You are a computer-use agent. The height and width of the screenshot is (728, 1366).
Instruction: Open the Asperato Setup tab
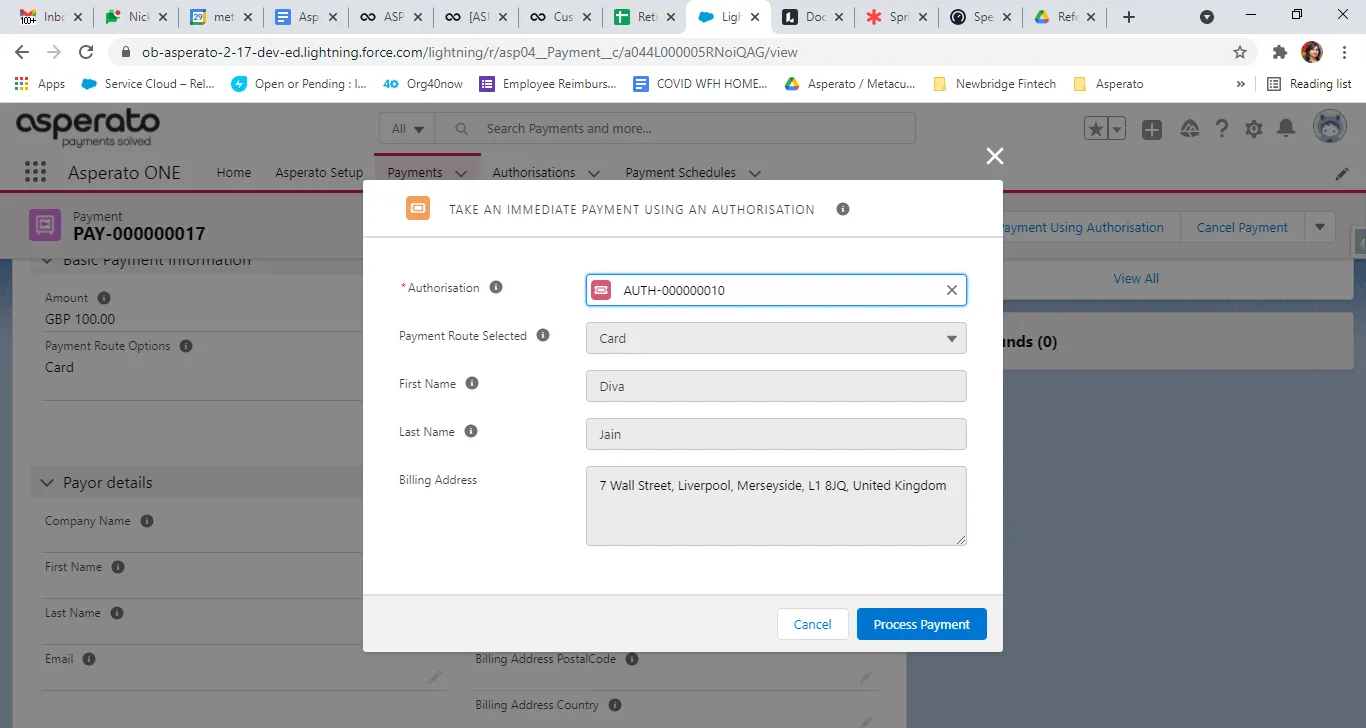tap(319, 172)
